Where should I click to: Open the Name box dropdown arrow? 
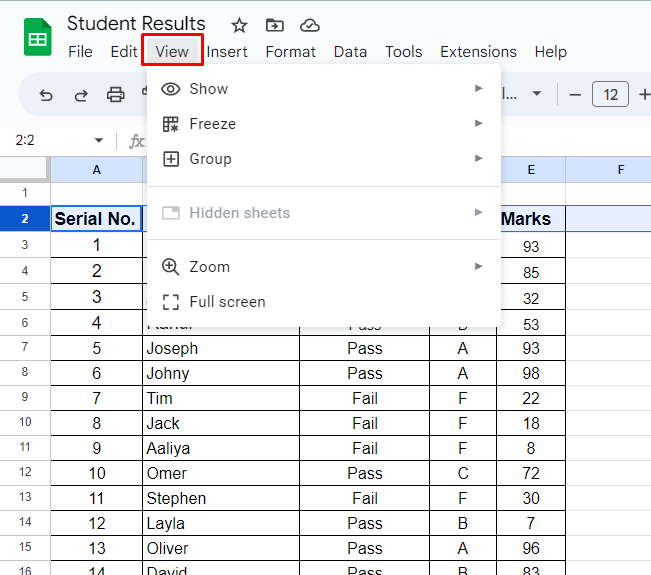98,141
